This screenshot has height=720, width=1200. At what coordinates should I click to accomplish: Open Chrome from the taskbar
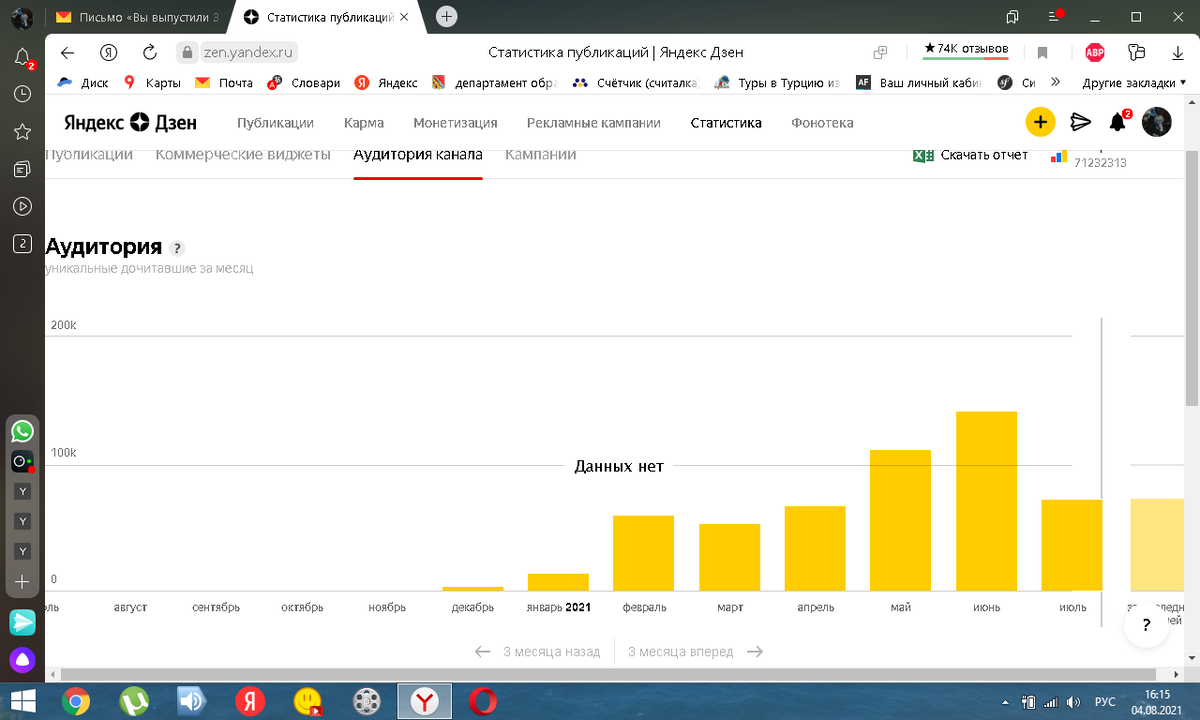[75, 701]
